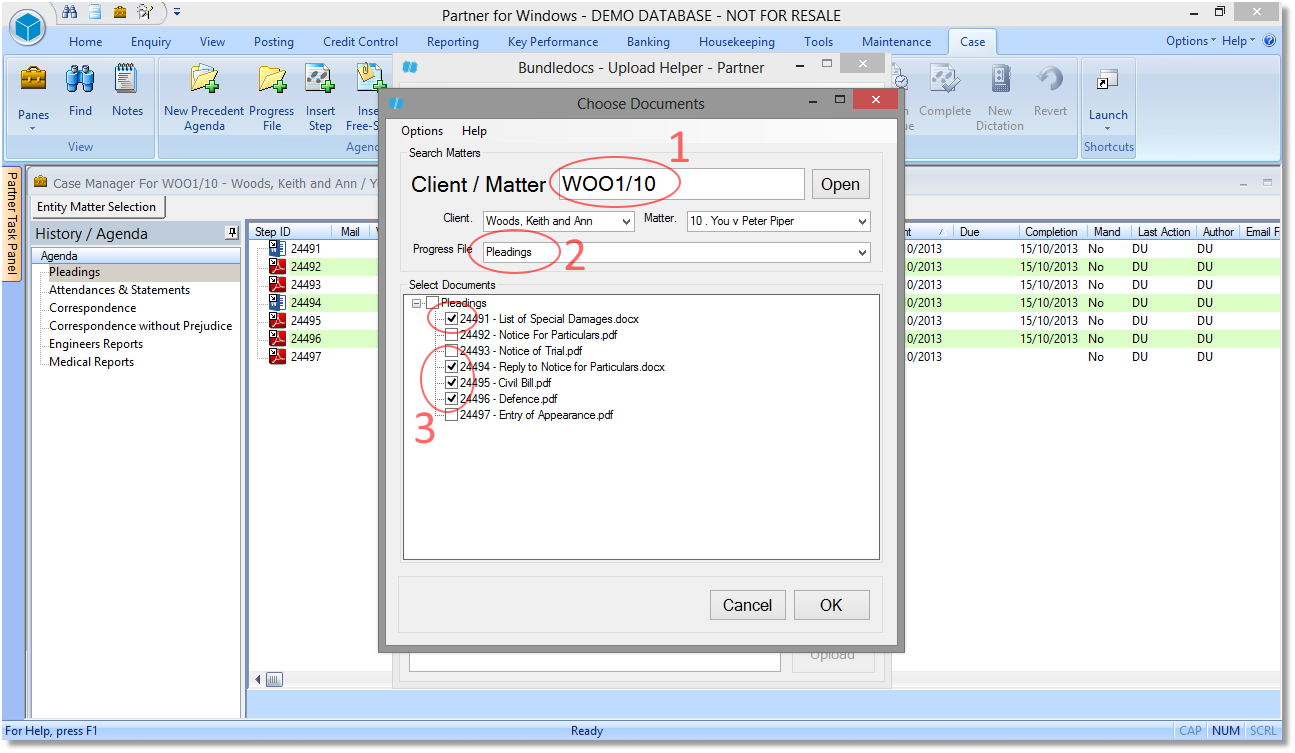
Task: Click the left arrow of step list scrollbar
Action: coord(258,680)
